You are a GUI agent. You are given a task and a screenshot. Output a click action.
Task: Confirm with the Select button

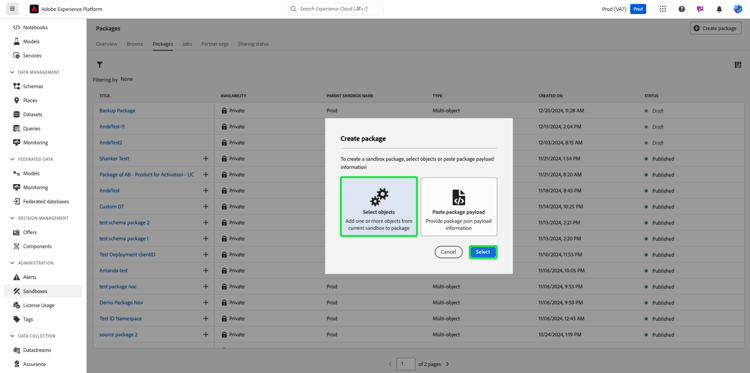click(483, 252)
